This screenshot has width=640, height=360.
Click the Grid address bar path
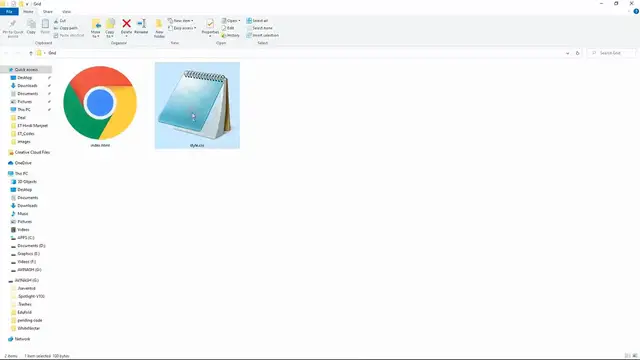tap(52, 53)
